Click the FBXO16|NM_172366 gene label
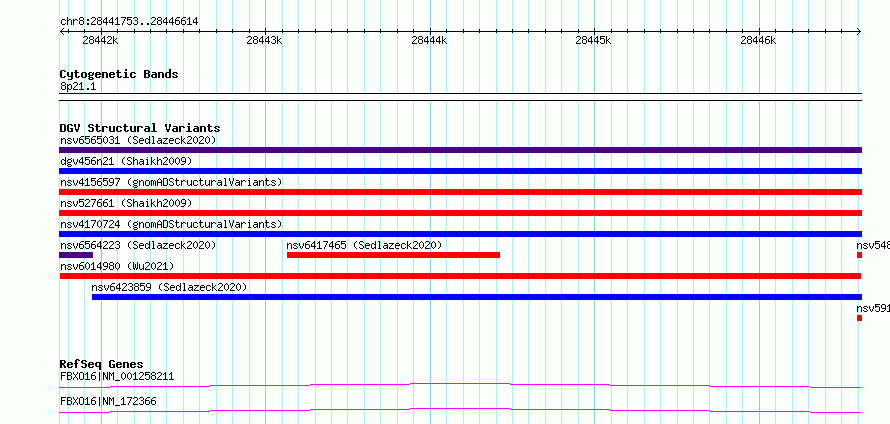 point(108,401)
